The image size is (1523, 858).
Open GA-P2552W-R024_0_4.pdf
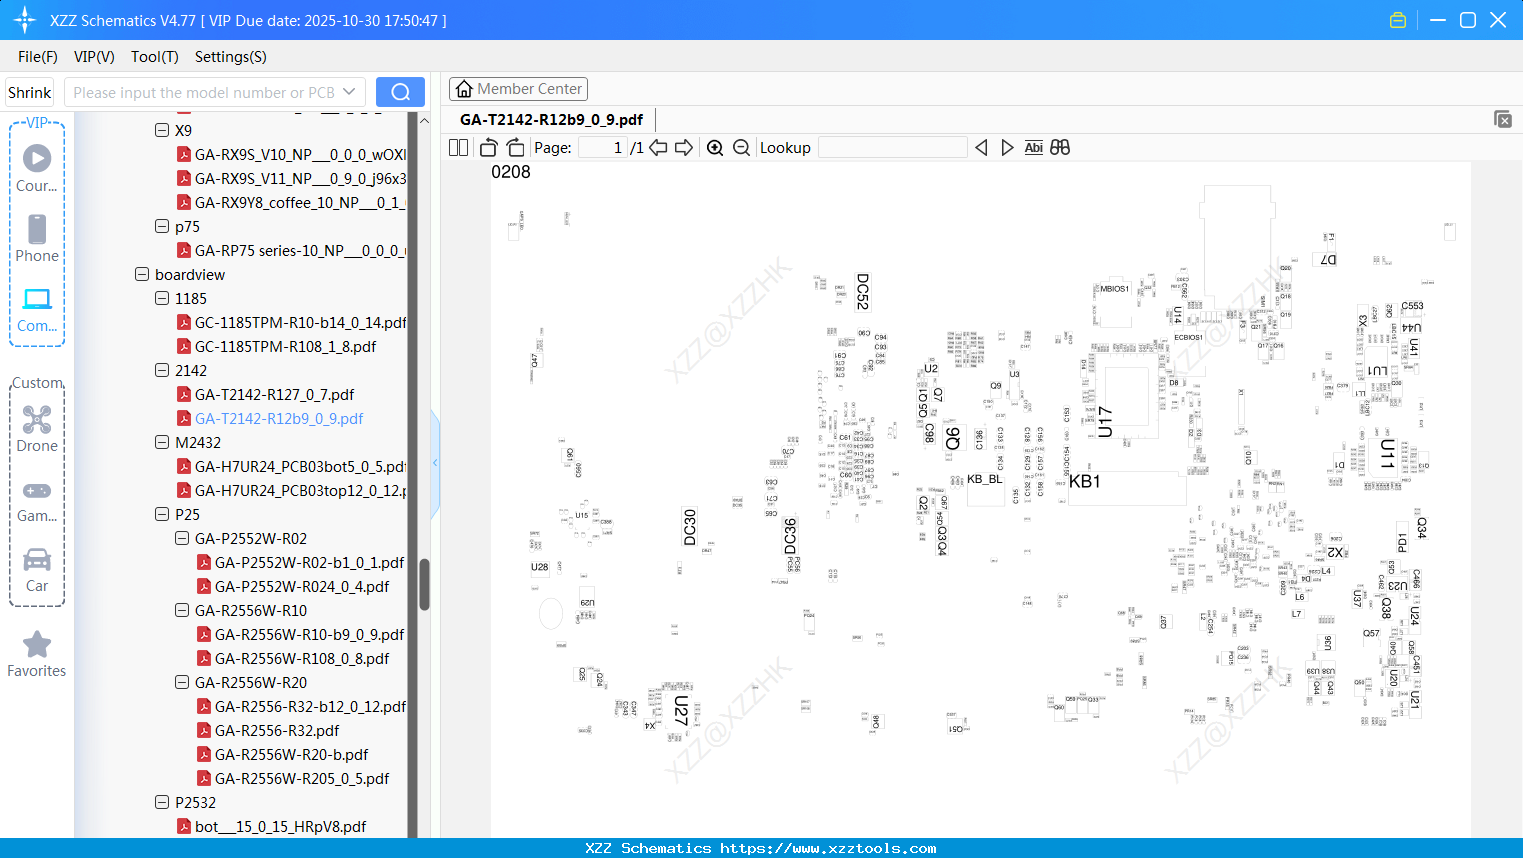tap(302, 586)
